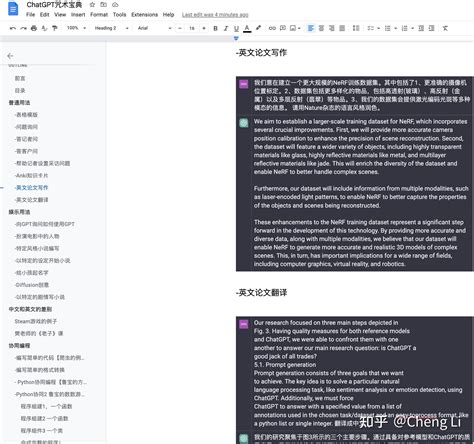Select the blue indent marker on ruler

236,39
